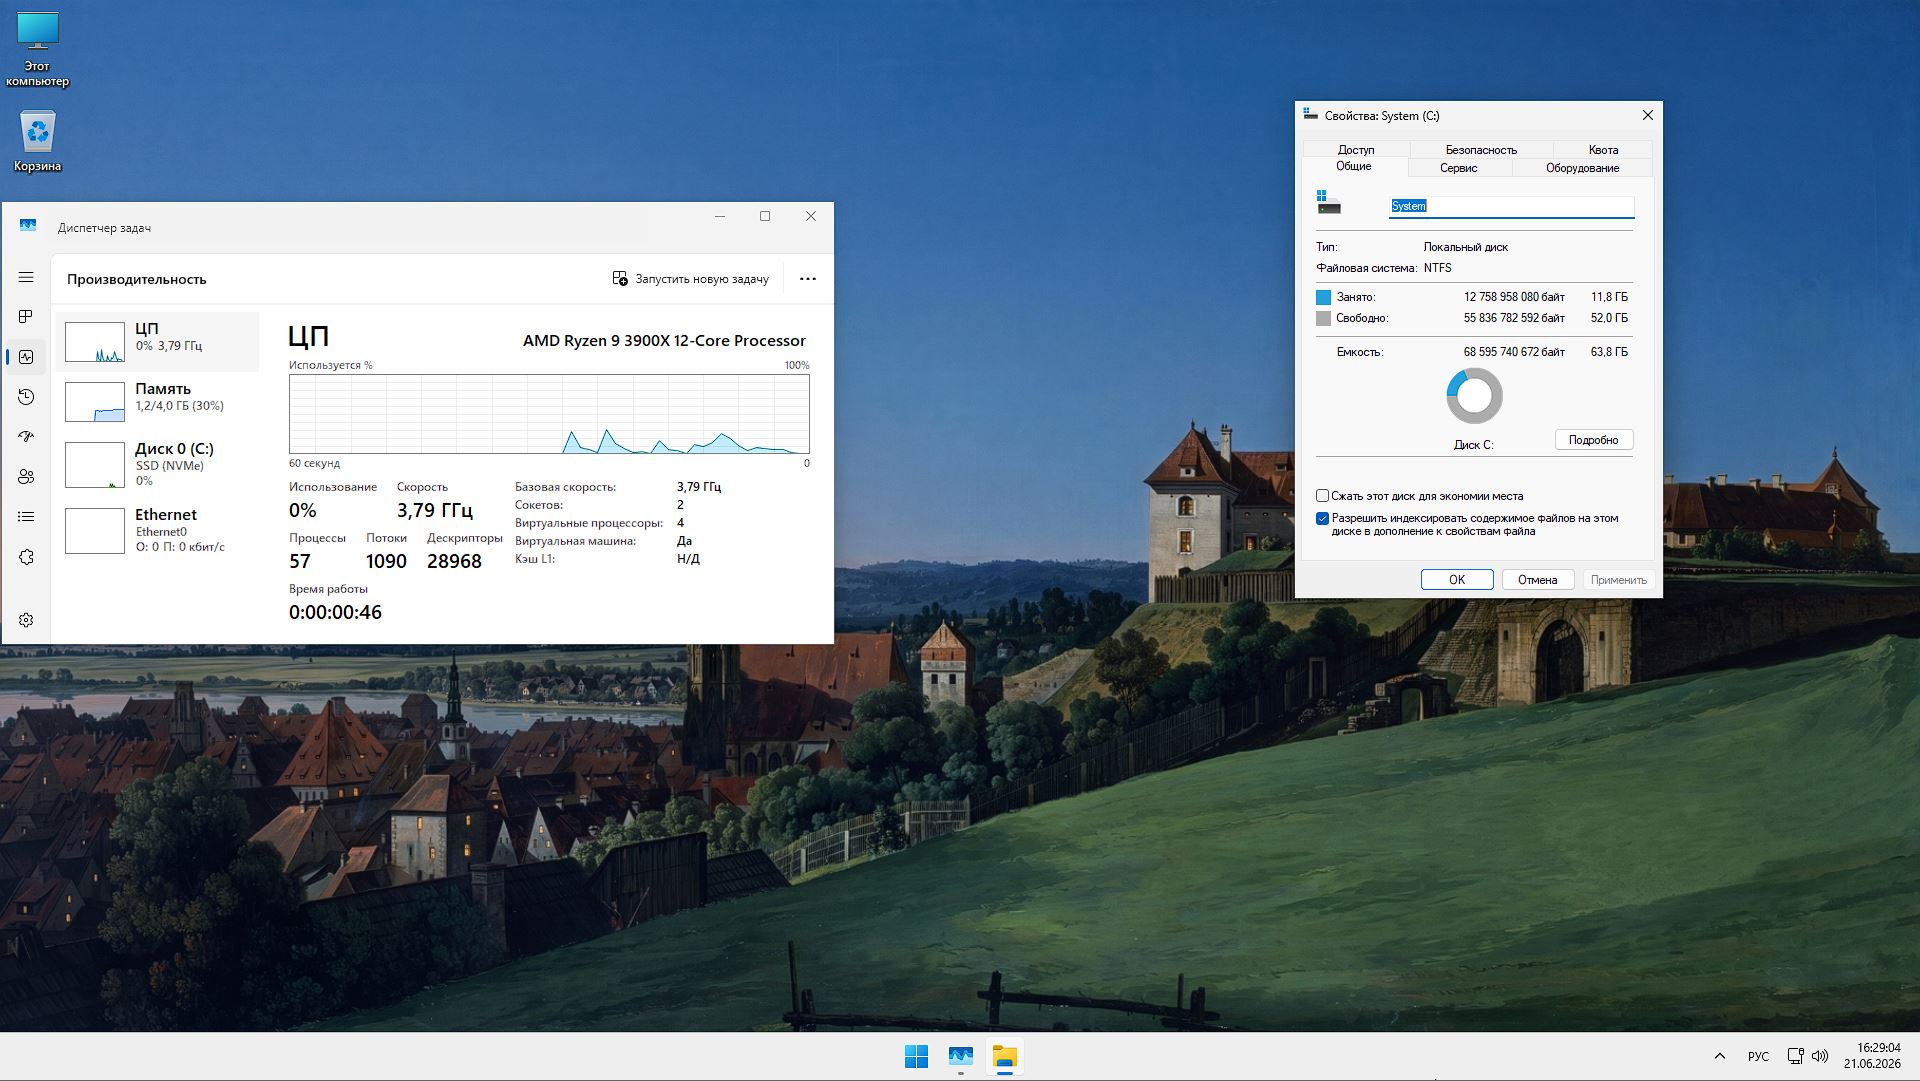Click capacity value 63,8 ГБ
The image size is (1920, 1081).
[1609, 352]
